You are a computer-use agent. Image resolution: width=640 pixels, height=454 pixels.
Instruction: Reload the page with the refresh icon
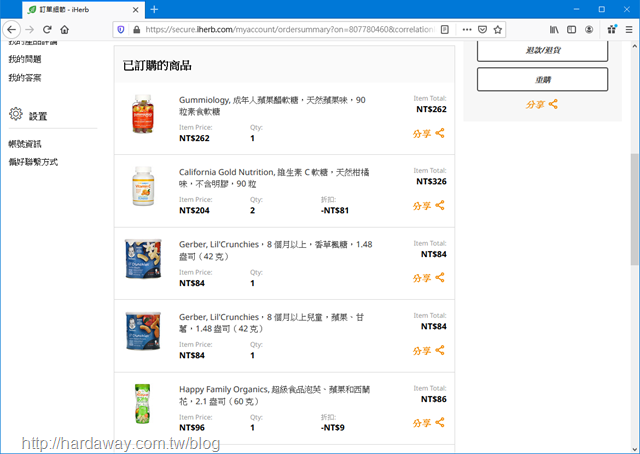(47, 29)
